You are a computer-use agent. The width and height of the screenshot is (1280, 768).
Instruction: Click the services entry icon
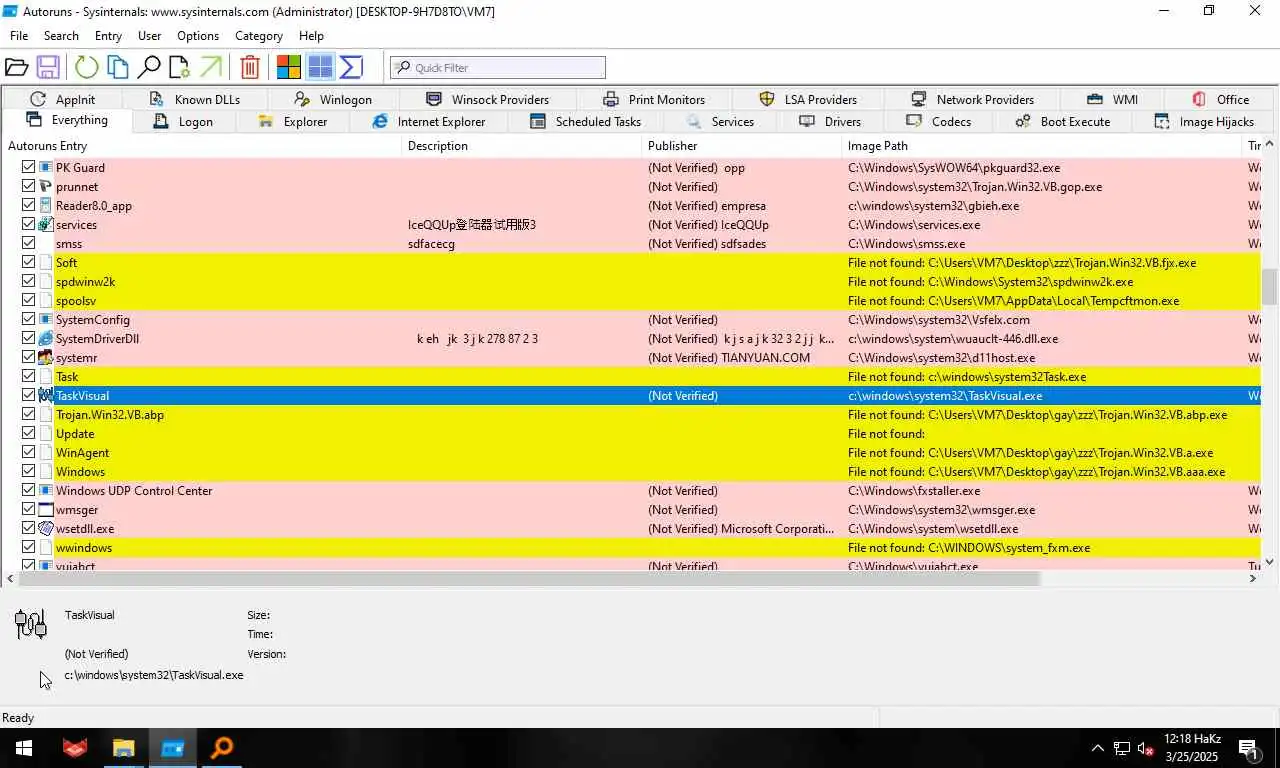coord(45,224)
